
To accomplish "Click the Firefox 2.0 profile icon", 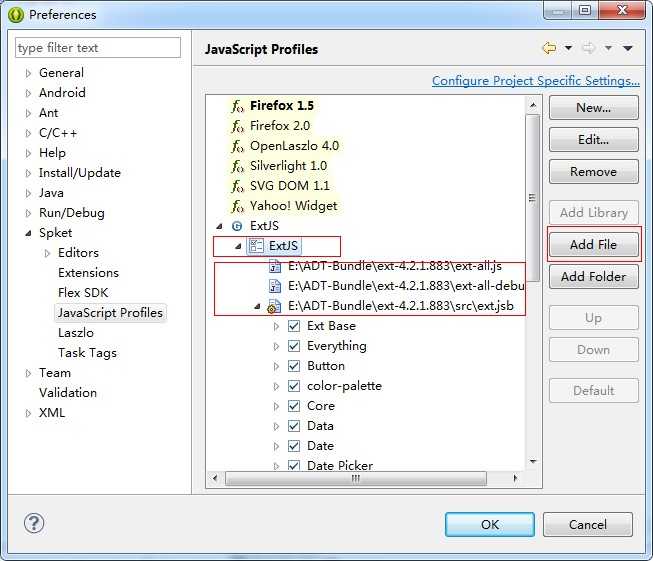I will tap(237, 126).
